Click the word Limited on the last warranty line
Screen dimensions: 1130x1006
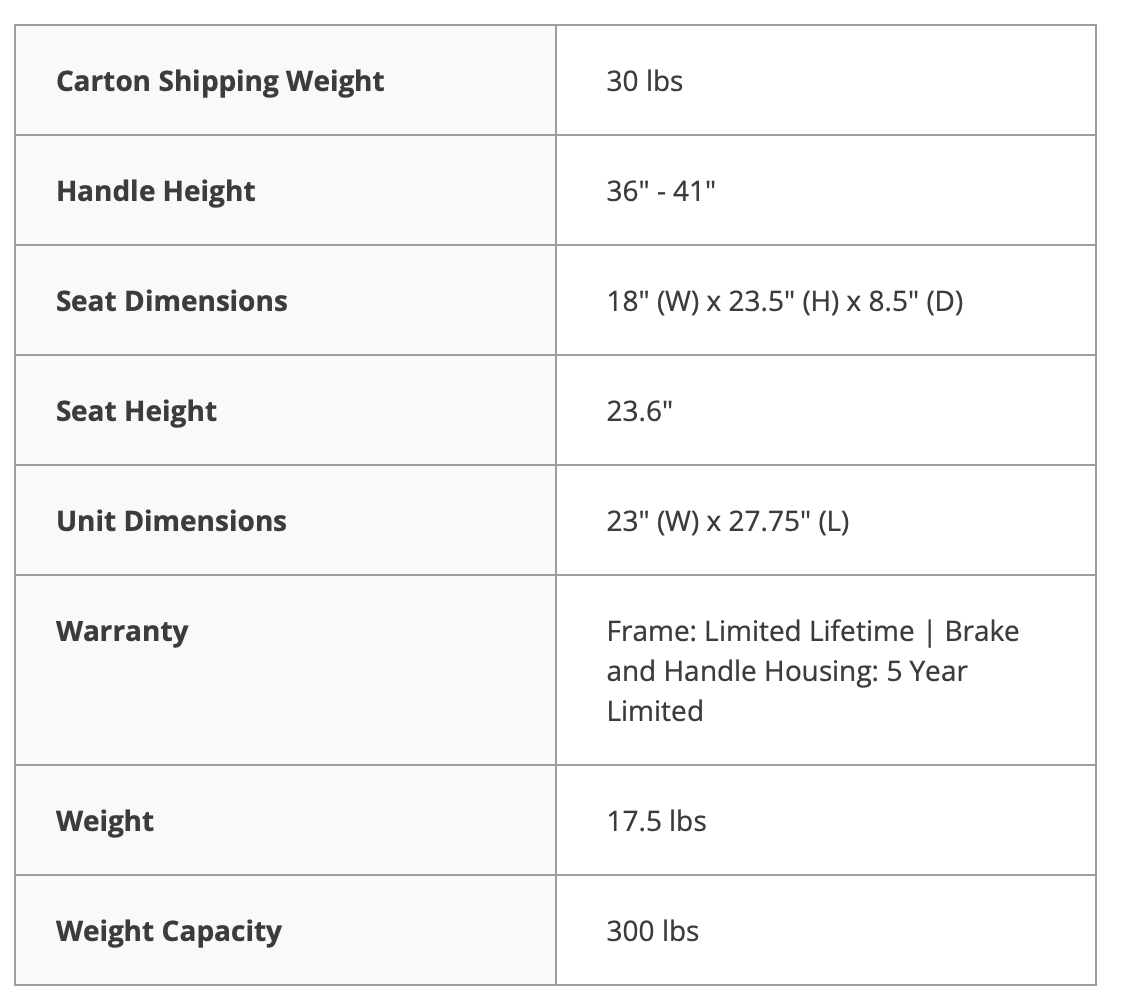[654, 711]
